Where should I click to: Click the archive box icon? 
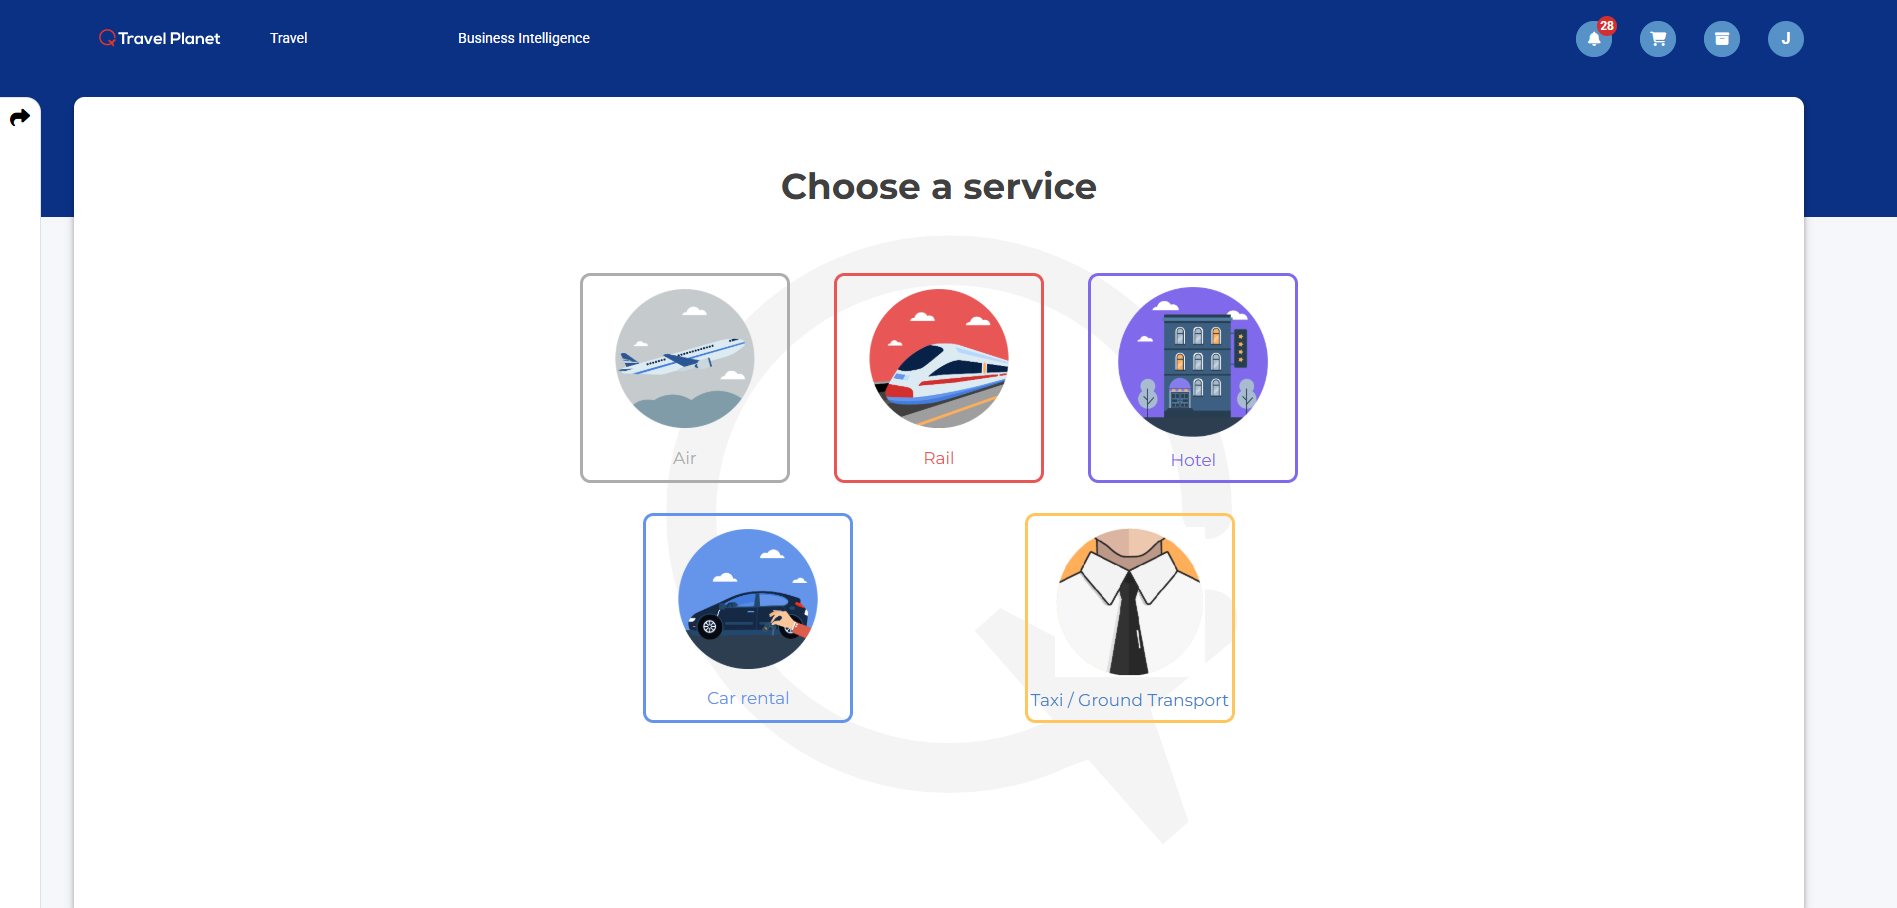point(1722,39)
